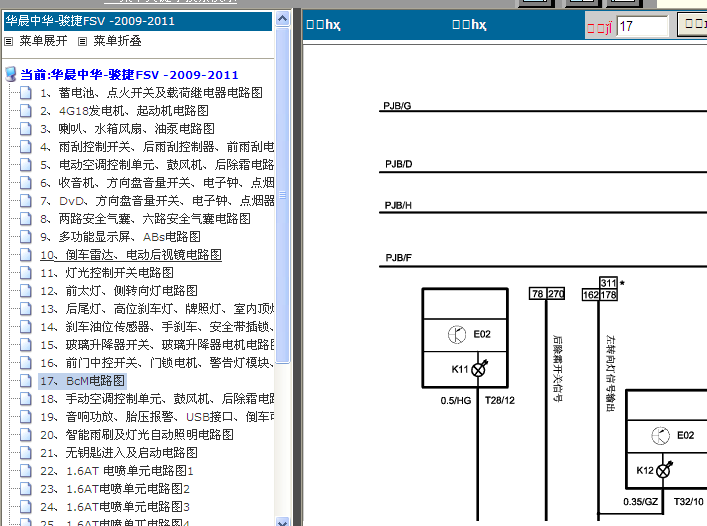
Task: Open item 20、智能雨刷及灯光自动照明电路图
Action: point(137,435)
